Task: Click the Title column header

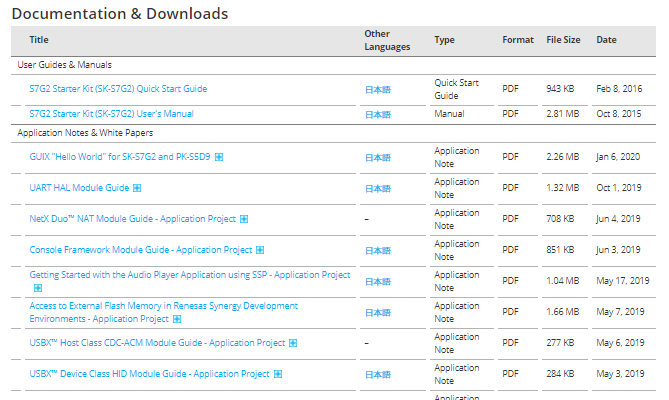Action: point(39,40)
